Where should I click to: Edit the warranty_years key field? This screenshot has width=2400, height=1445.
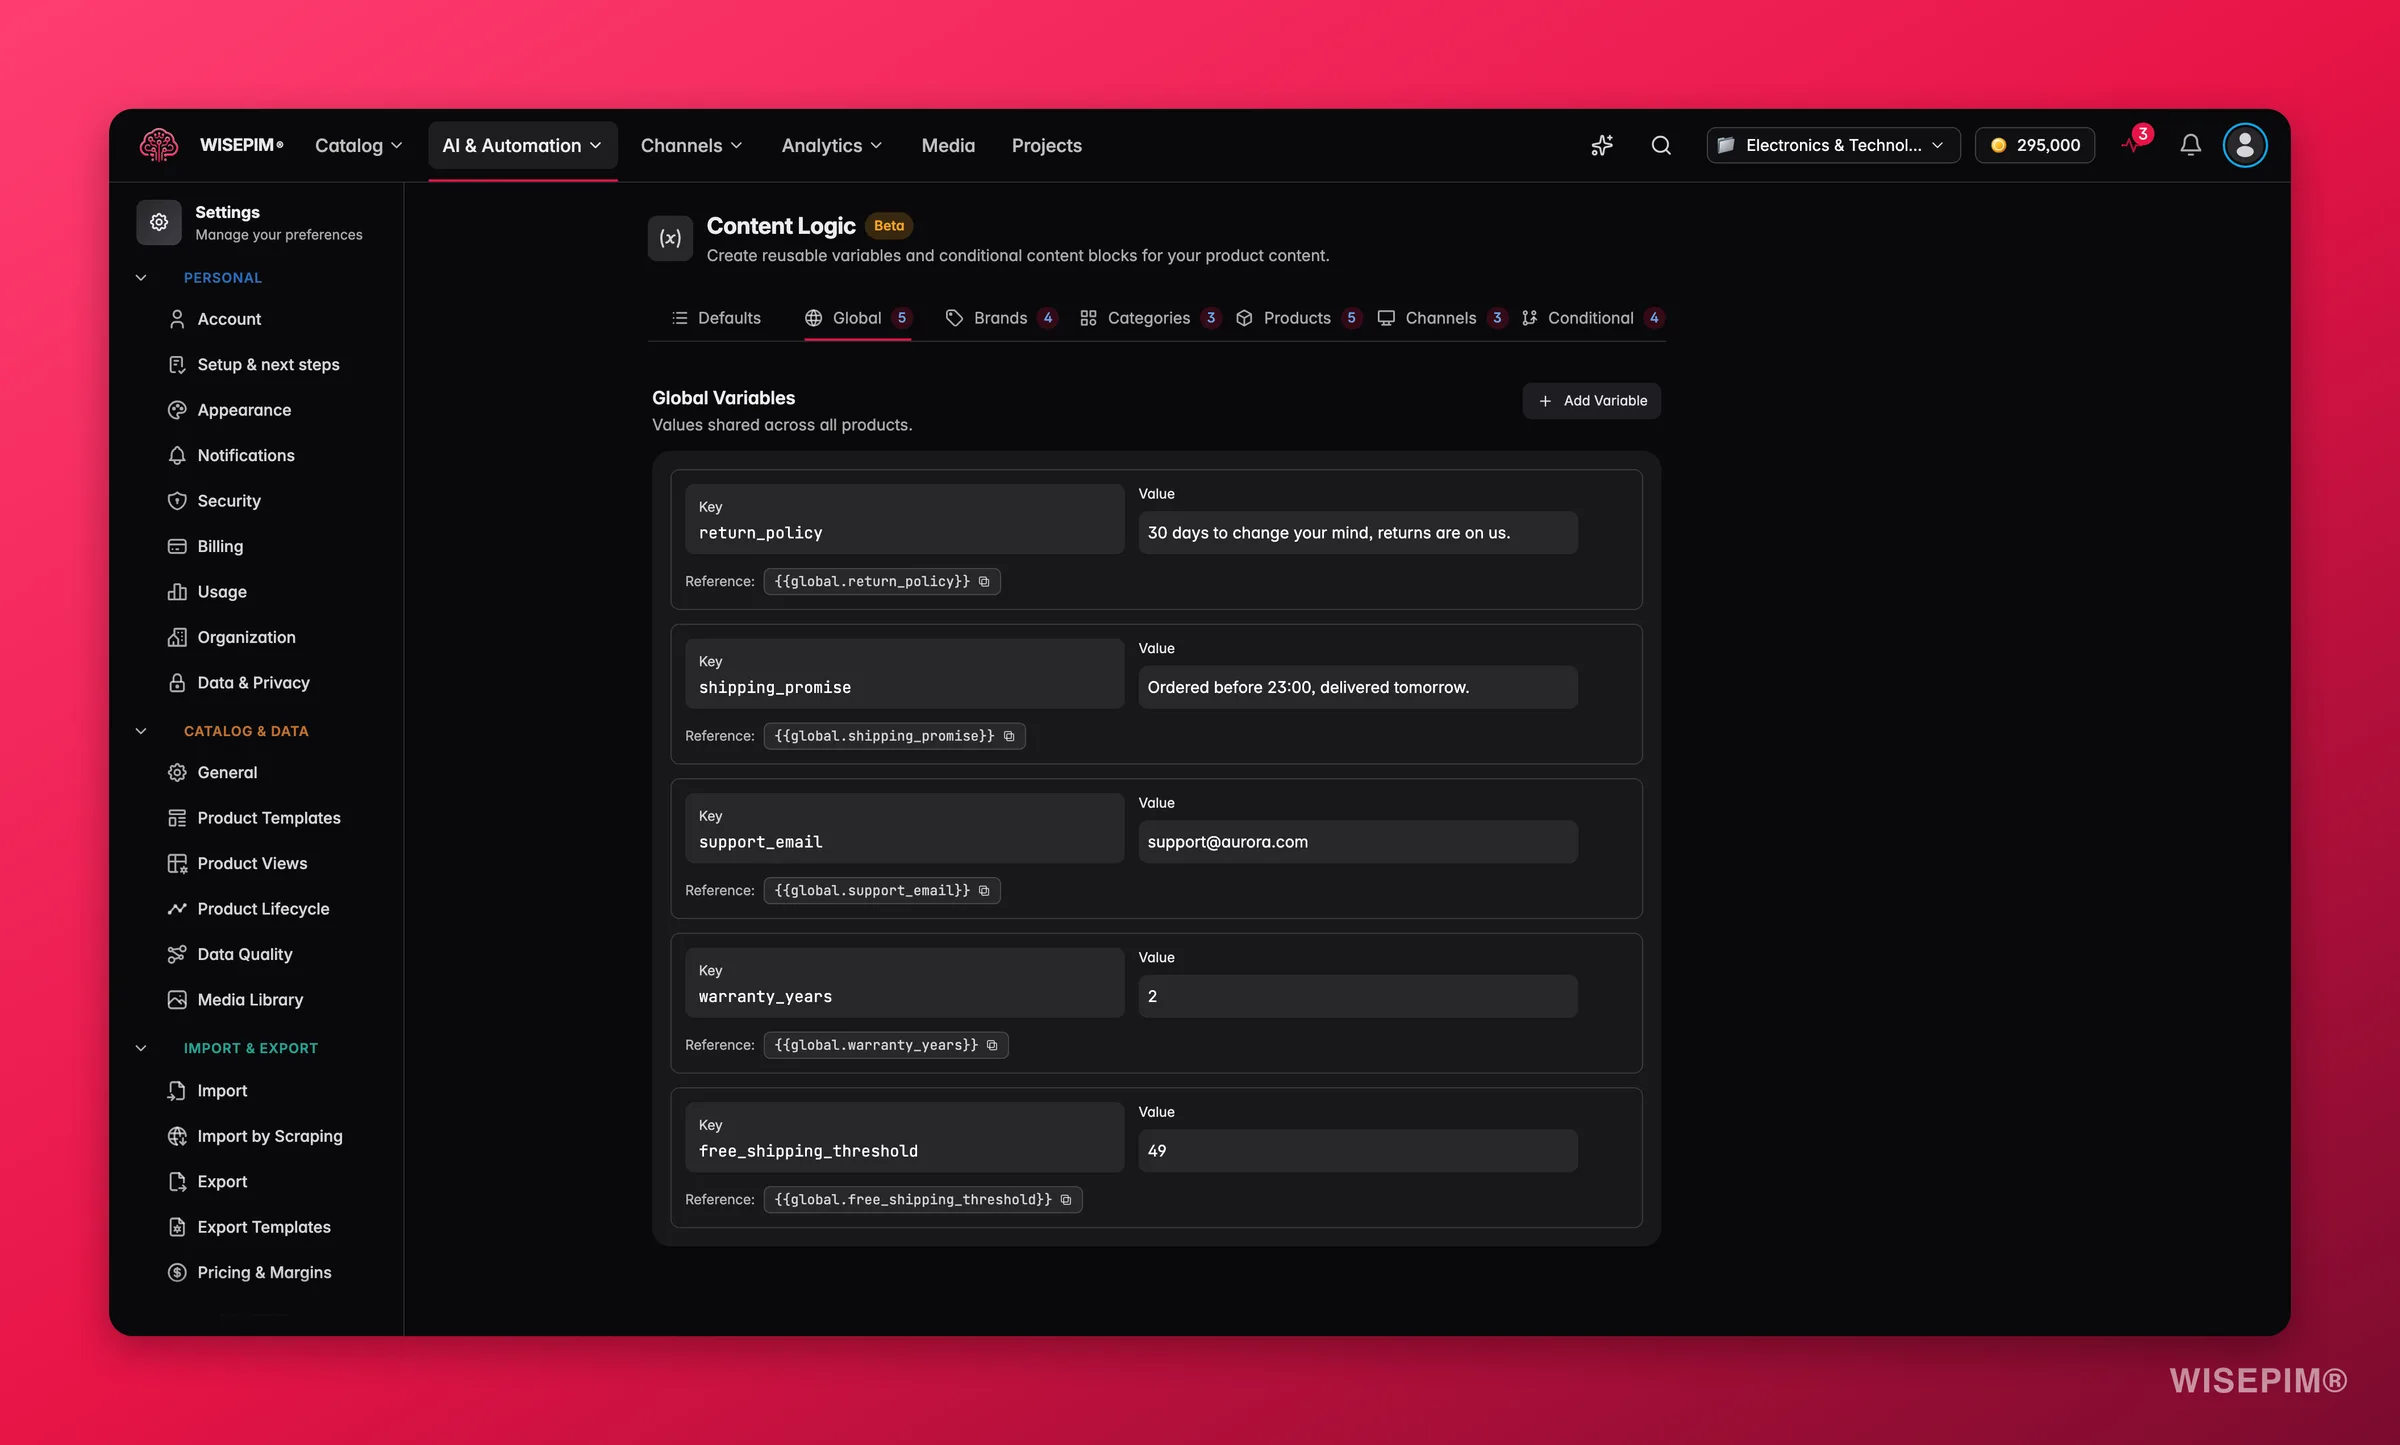(x=904, y=983)
